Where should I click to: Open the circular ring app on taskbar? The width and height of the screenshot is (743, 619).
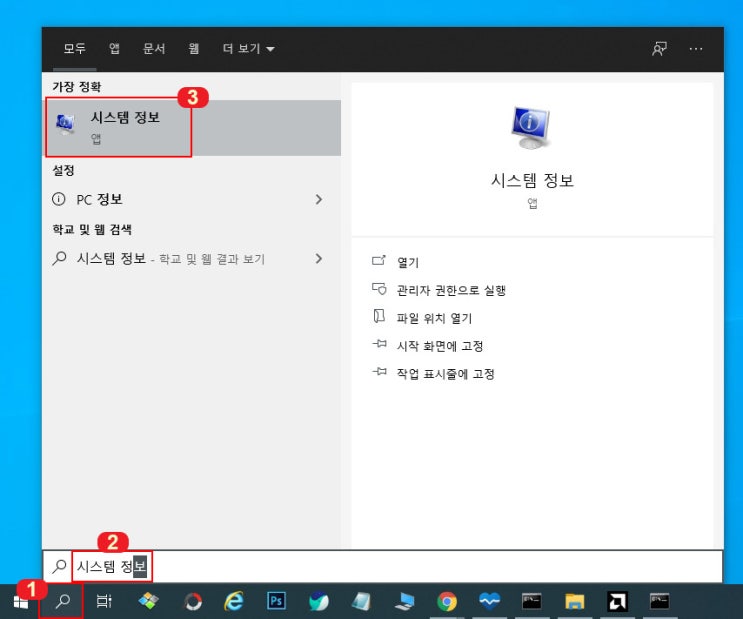(x=193, y=601)
